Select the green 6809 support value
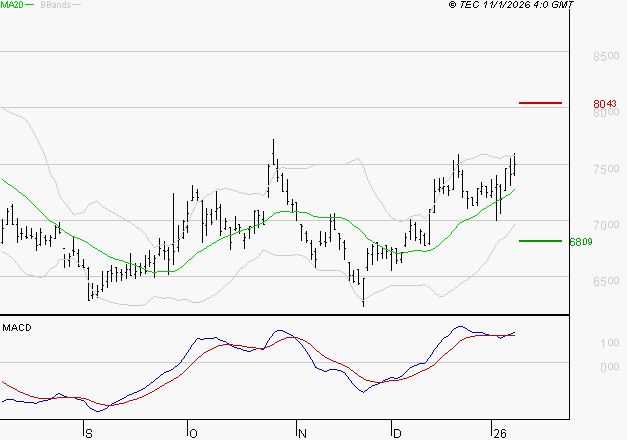This screenshot has width=627, height=440. pyautogui.click(x=581, y=242)
